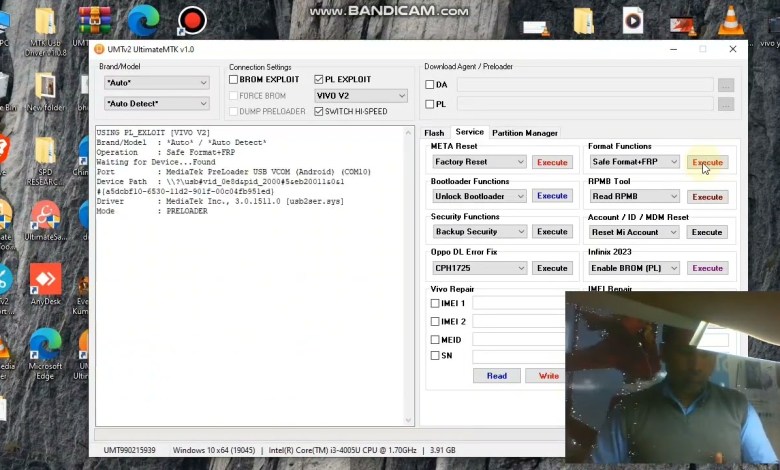Image resolution: width=780 pixels, height=470 pixels.
Task: Click the log panel scroll-up arrow
Action: [x=408, y=132]
